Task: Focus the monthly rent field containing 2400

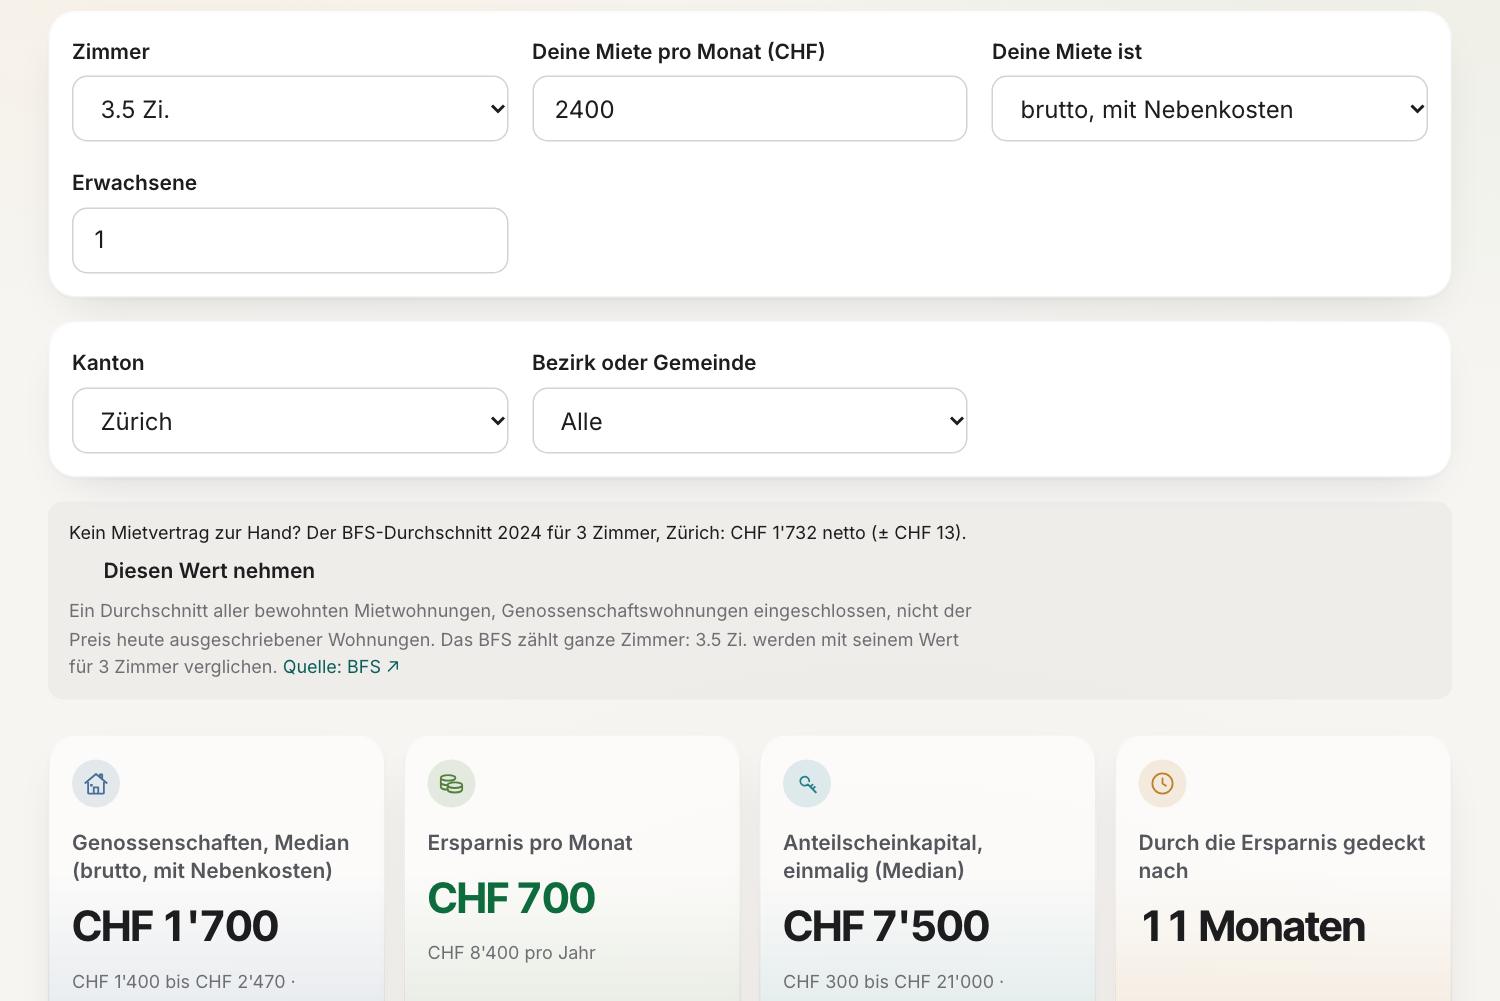Action: point(750,109)
